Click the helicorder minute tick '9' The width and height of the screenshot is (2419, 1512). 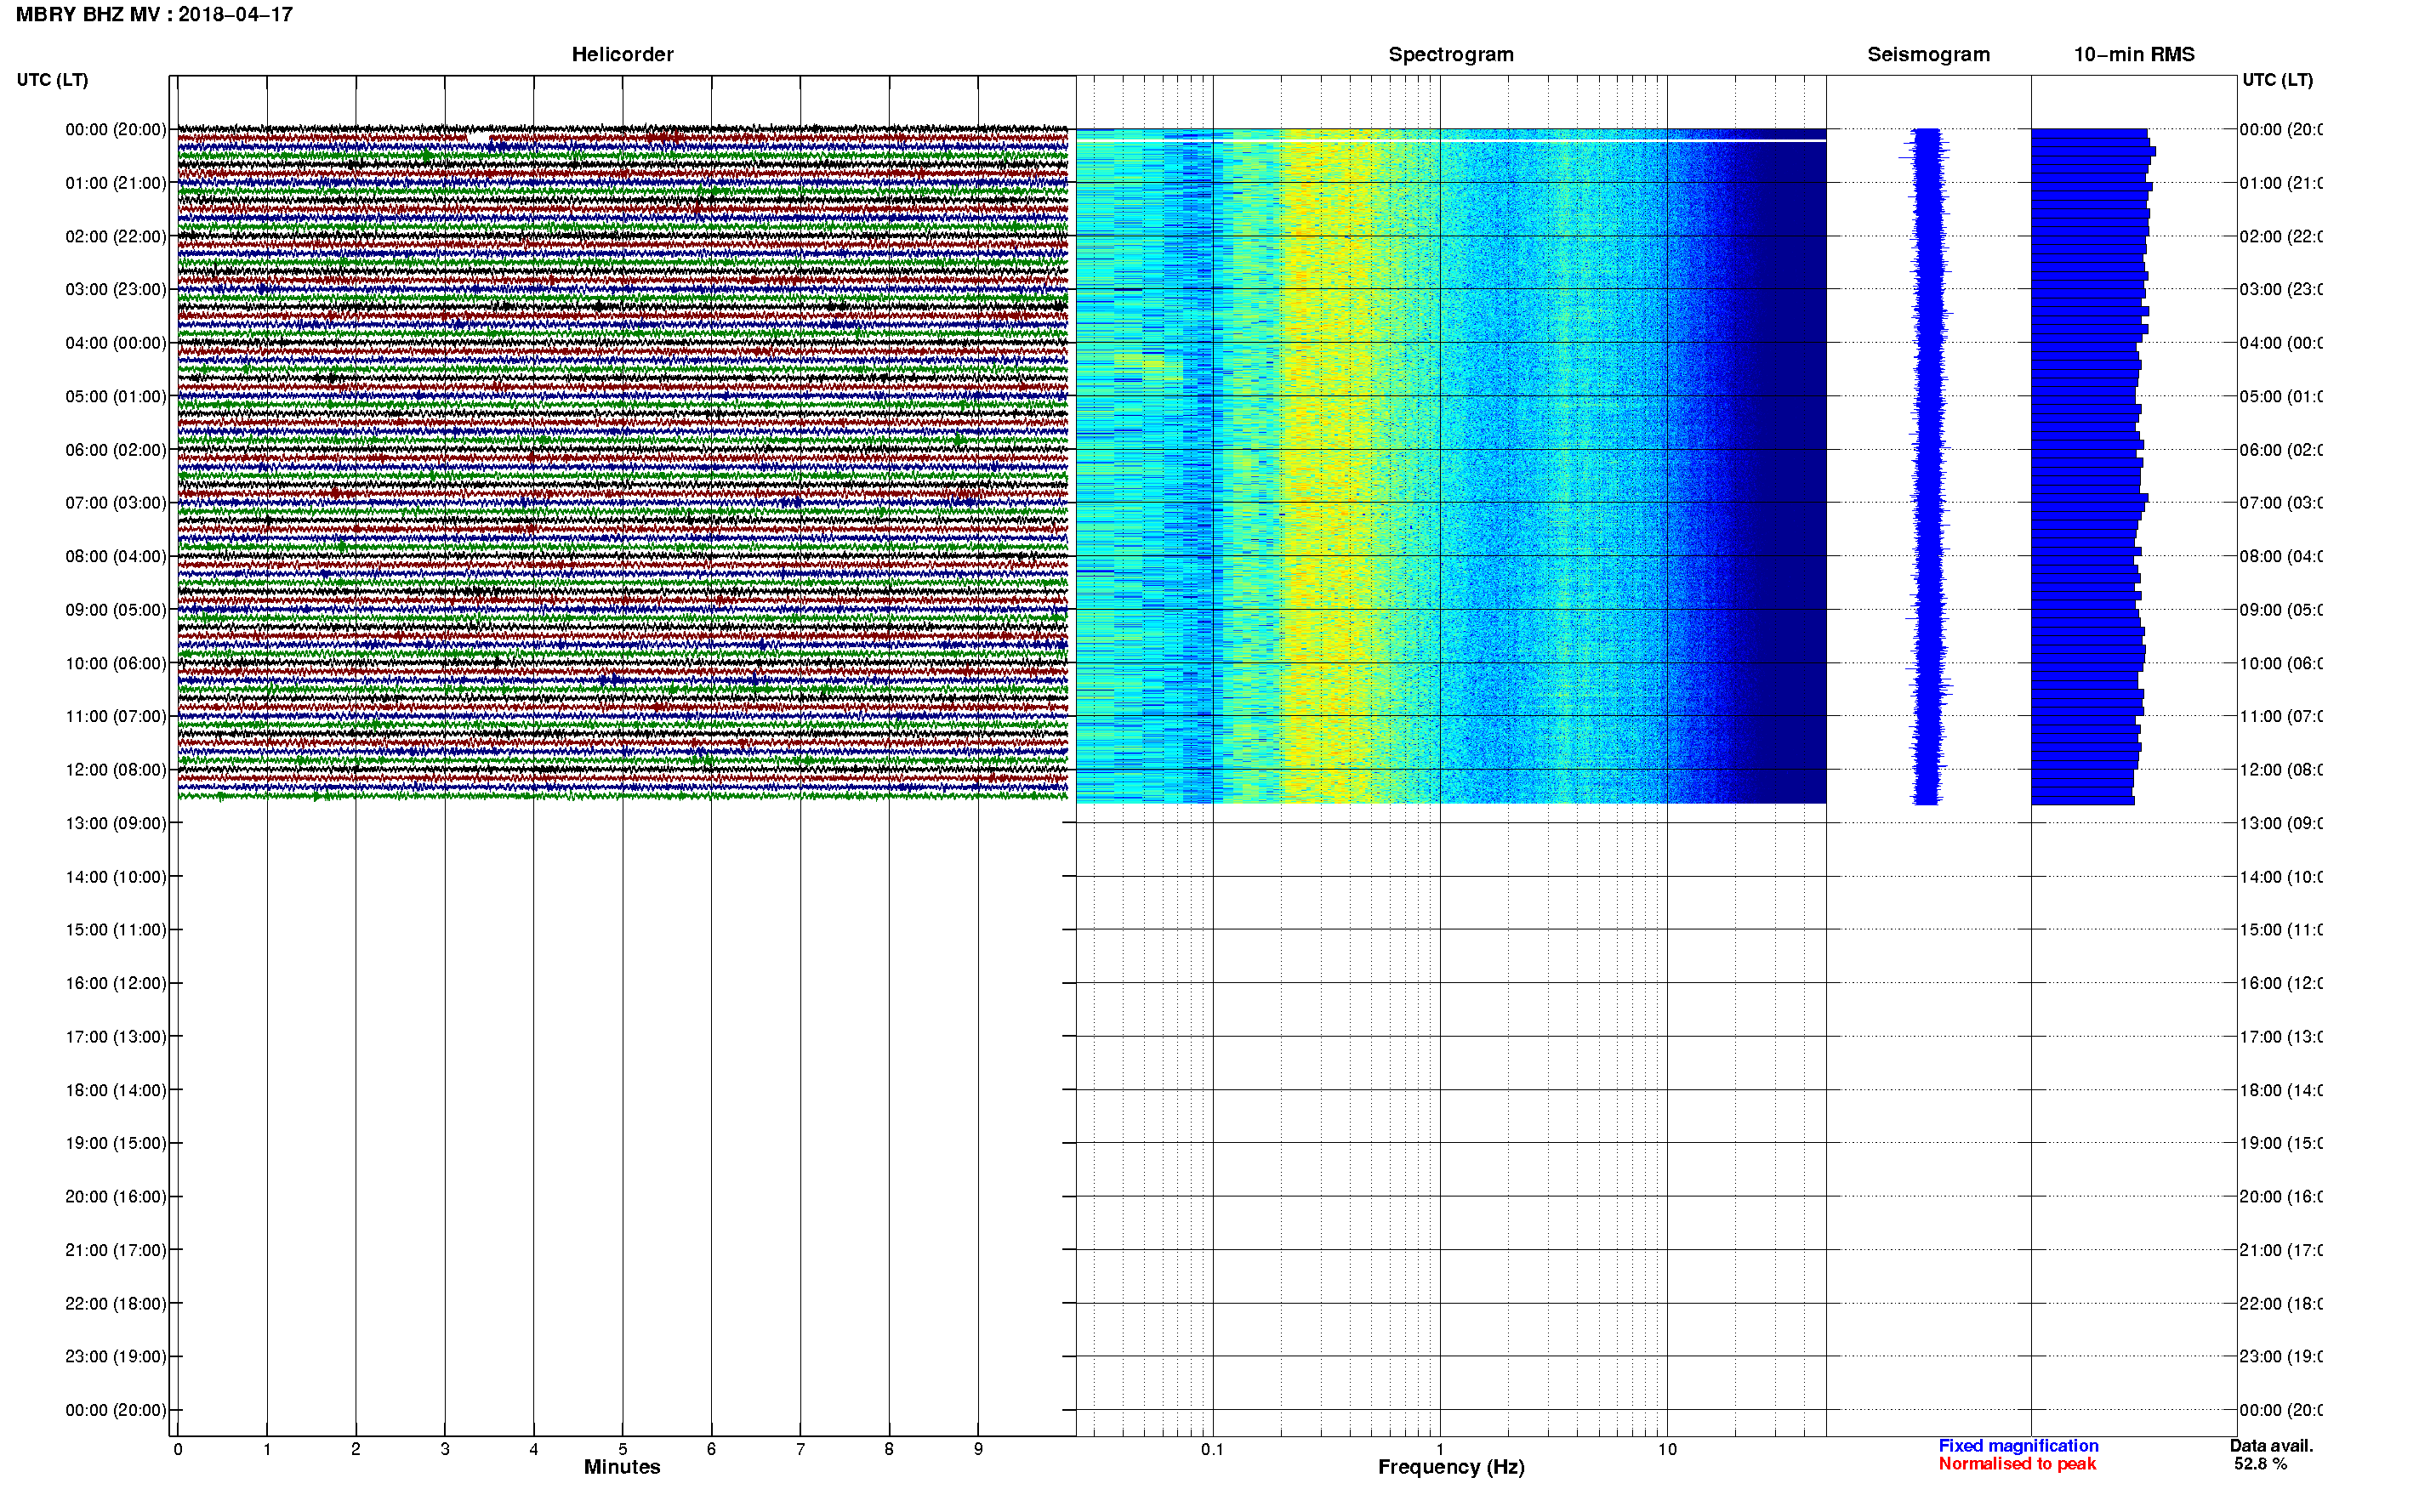(x=978, y=1450)
